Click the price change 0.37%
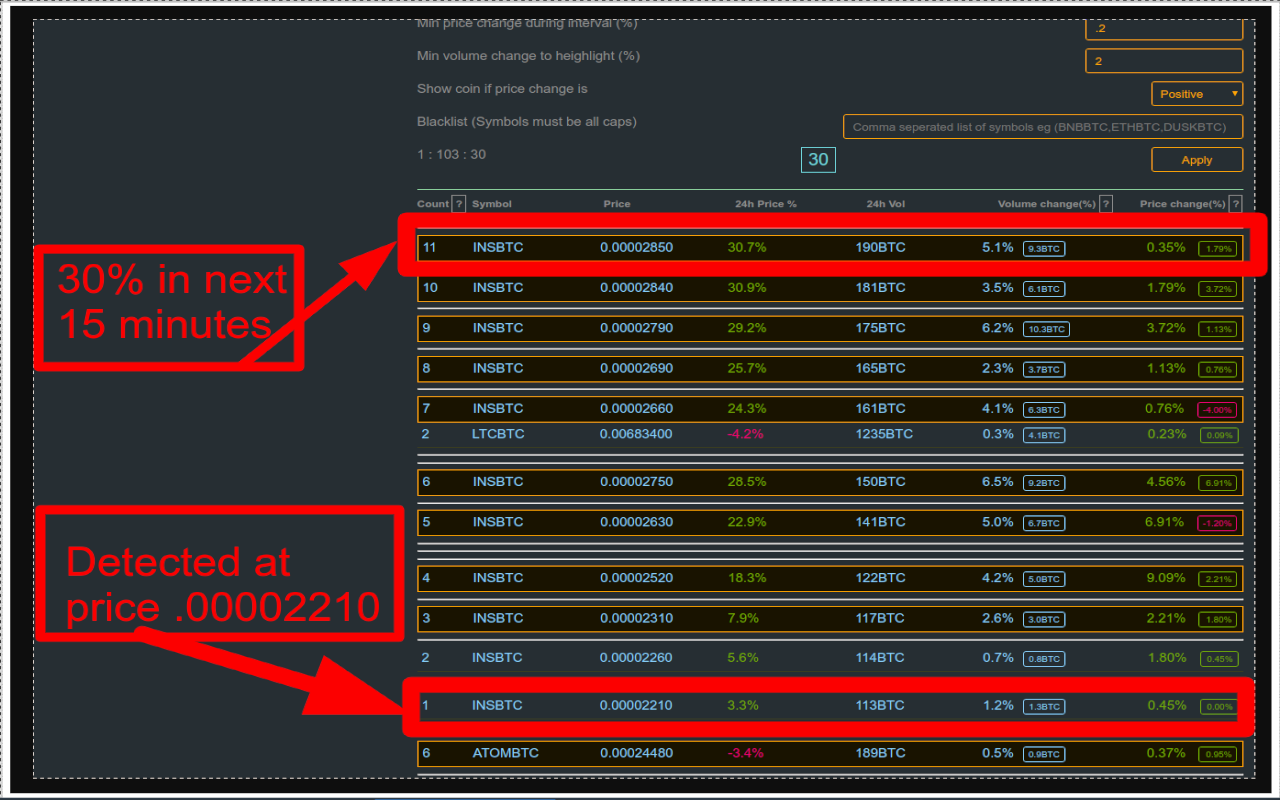The image size is (1280, 800). (x=1167, y=753)
